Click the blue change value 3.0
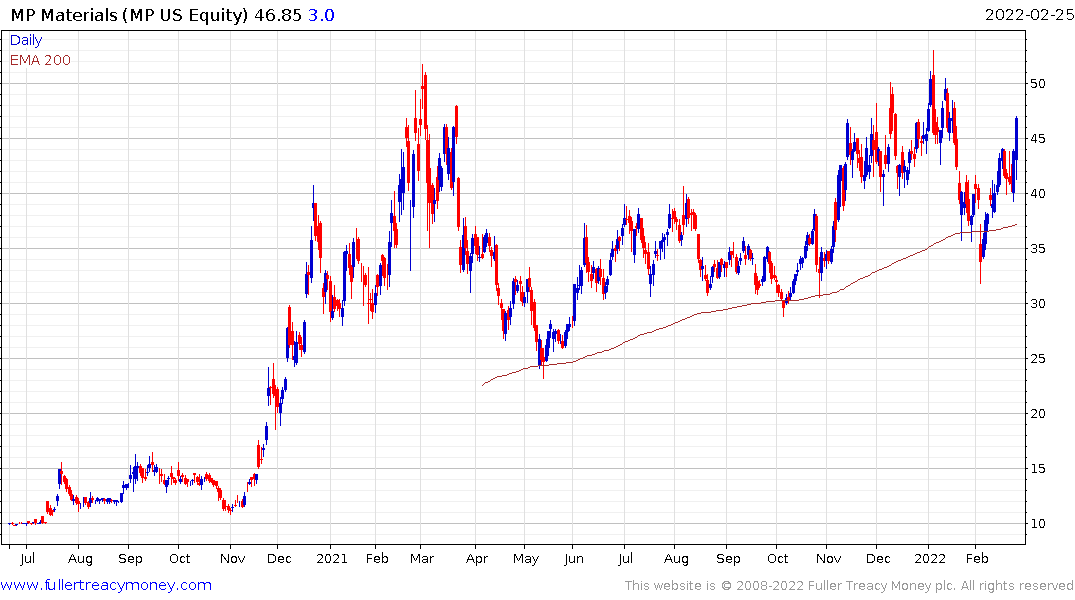This screenshot has height=600, width=1075. click(x=321, y=15)
